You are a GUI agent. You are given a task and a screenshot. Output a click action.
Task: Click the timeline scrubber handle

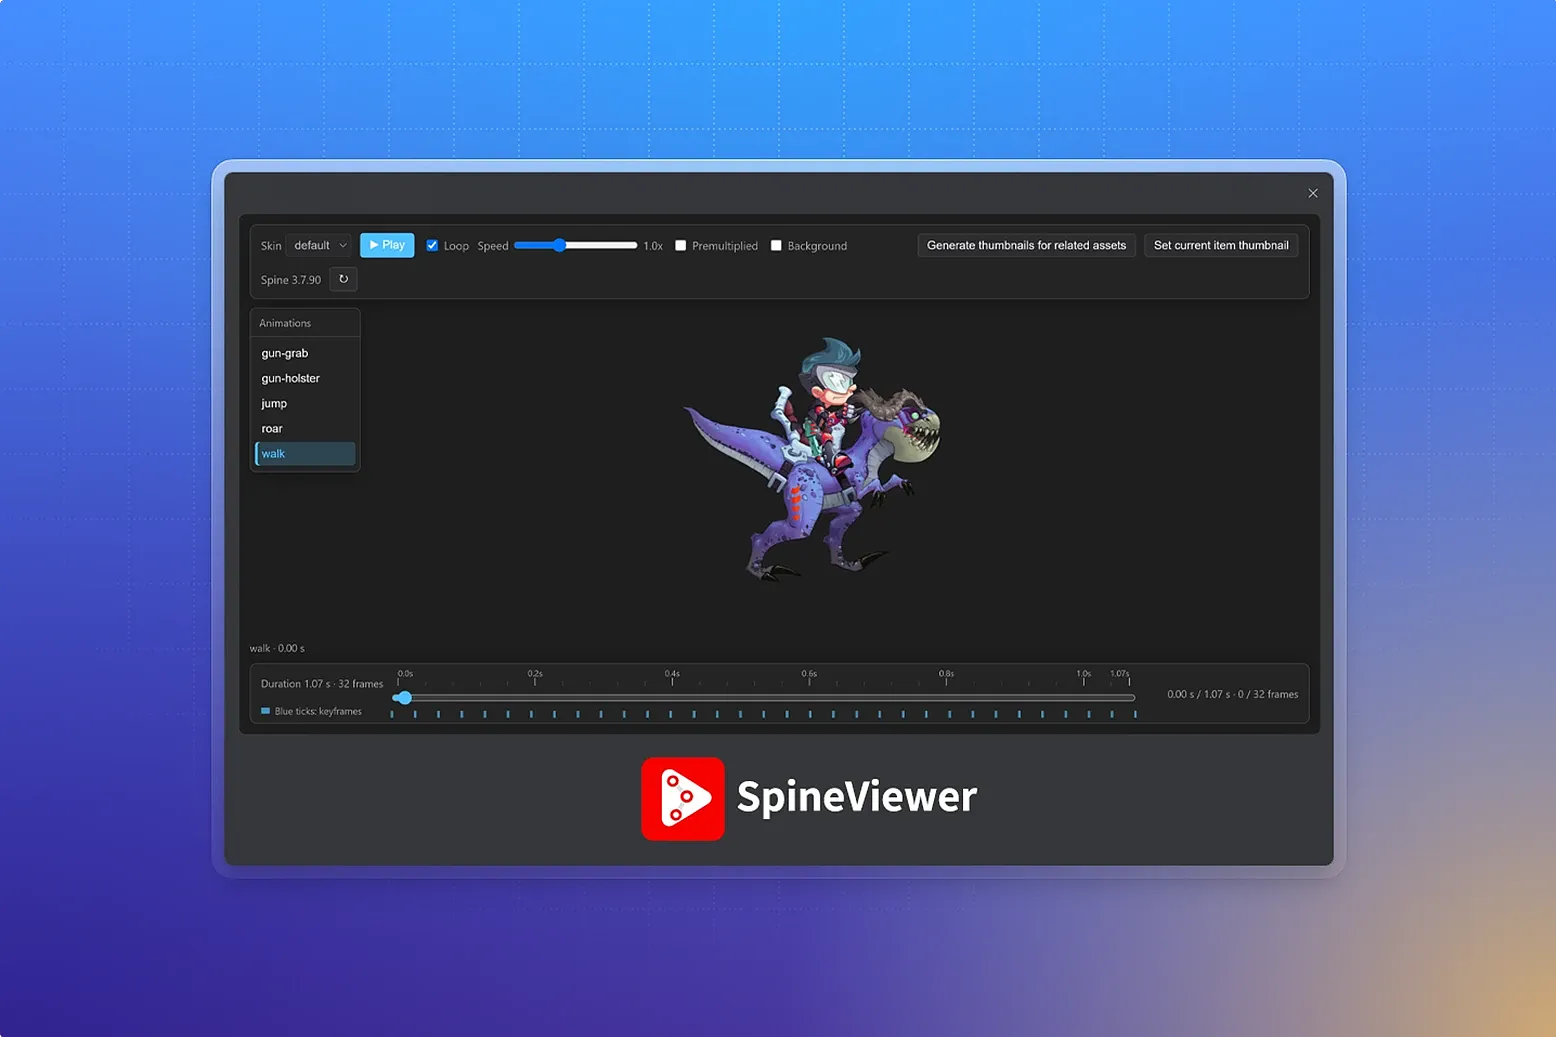pos(403,697)
